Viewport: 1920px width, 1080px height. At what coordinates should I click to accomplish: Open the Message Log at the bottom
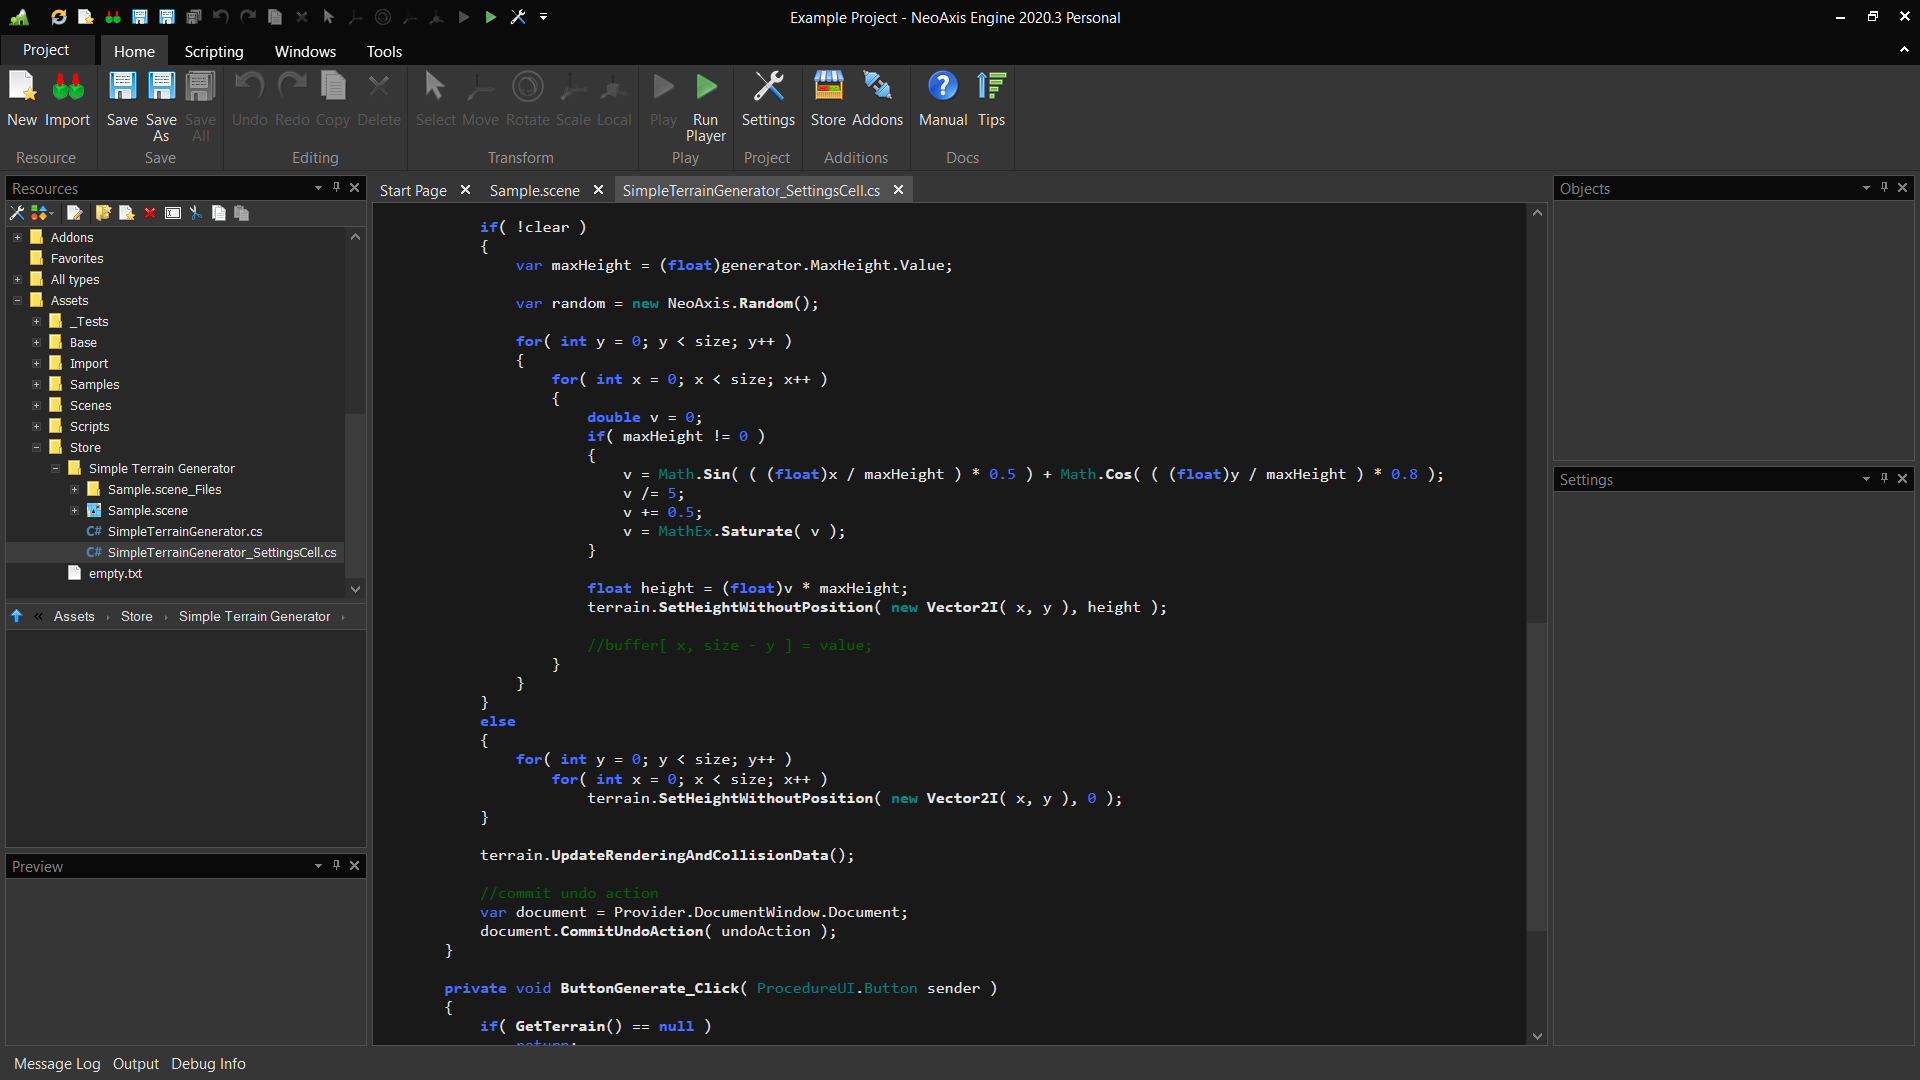pyautogui.click(x=56, y=1063)
